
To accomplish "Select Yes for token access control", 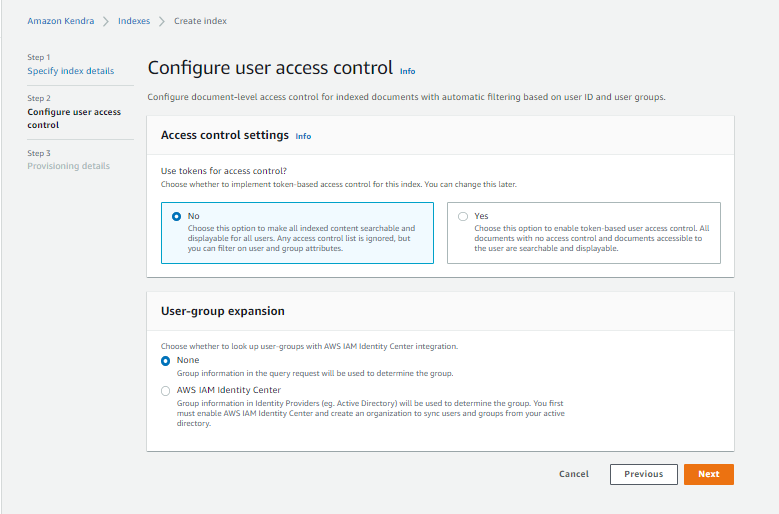I will [463, 216].
